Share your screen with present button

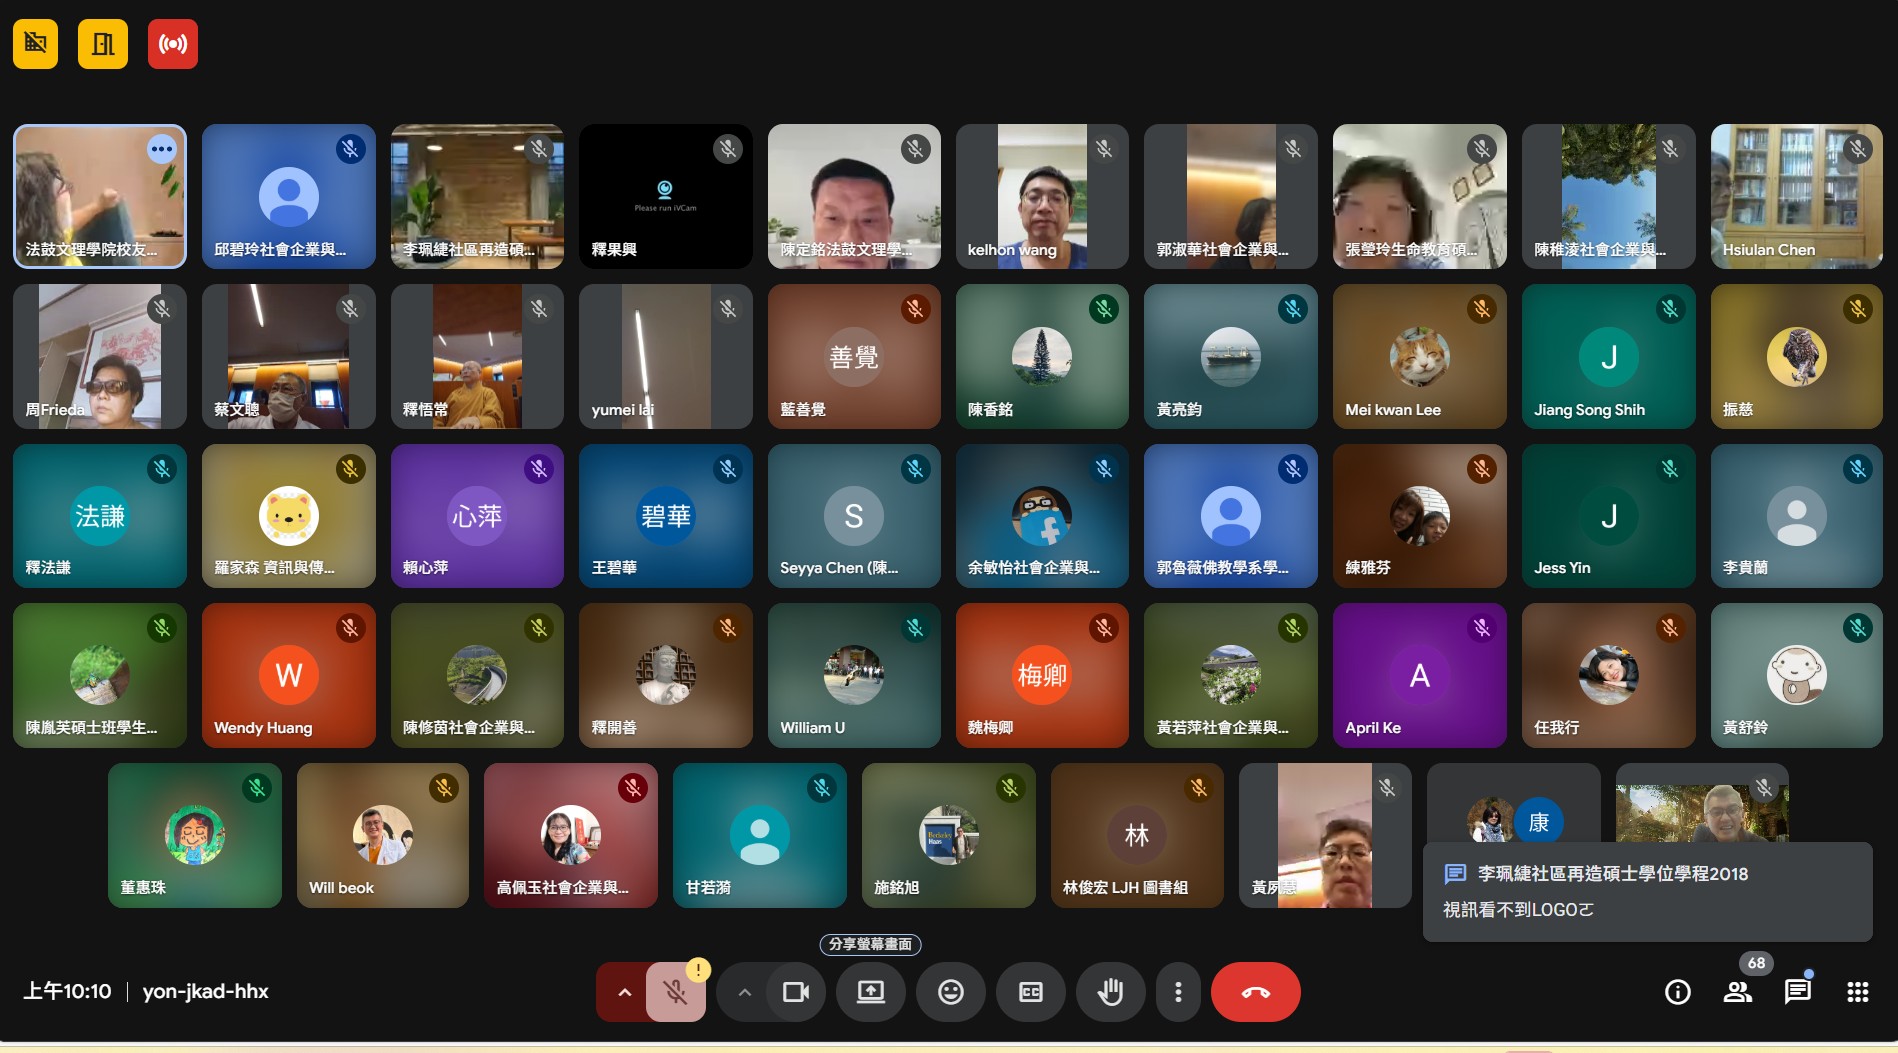870,992
